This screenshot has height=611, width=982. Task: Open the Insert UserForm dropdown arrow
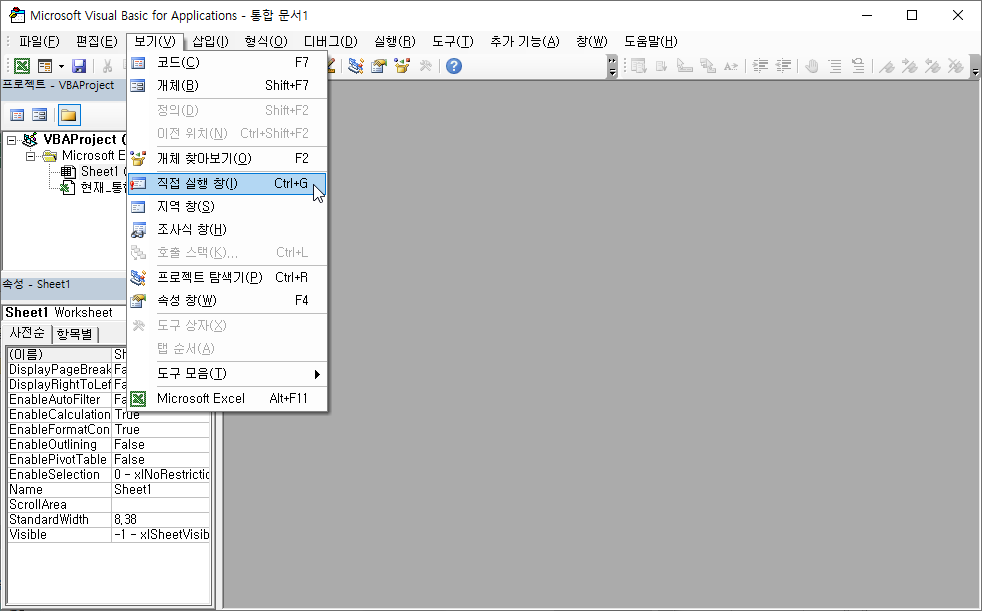tap(61, 66)
